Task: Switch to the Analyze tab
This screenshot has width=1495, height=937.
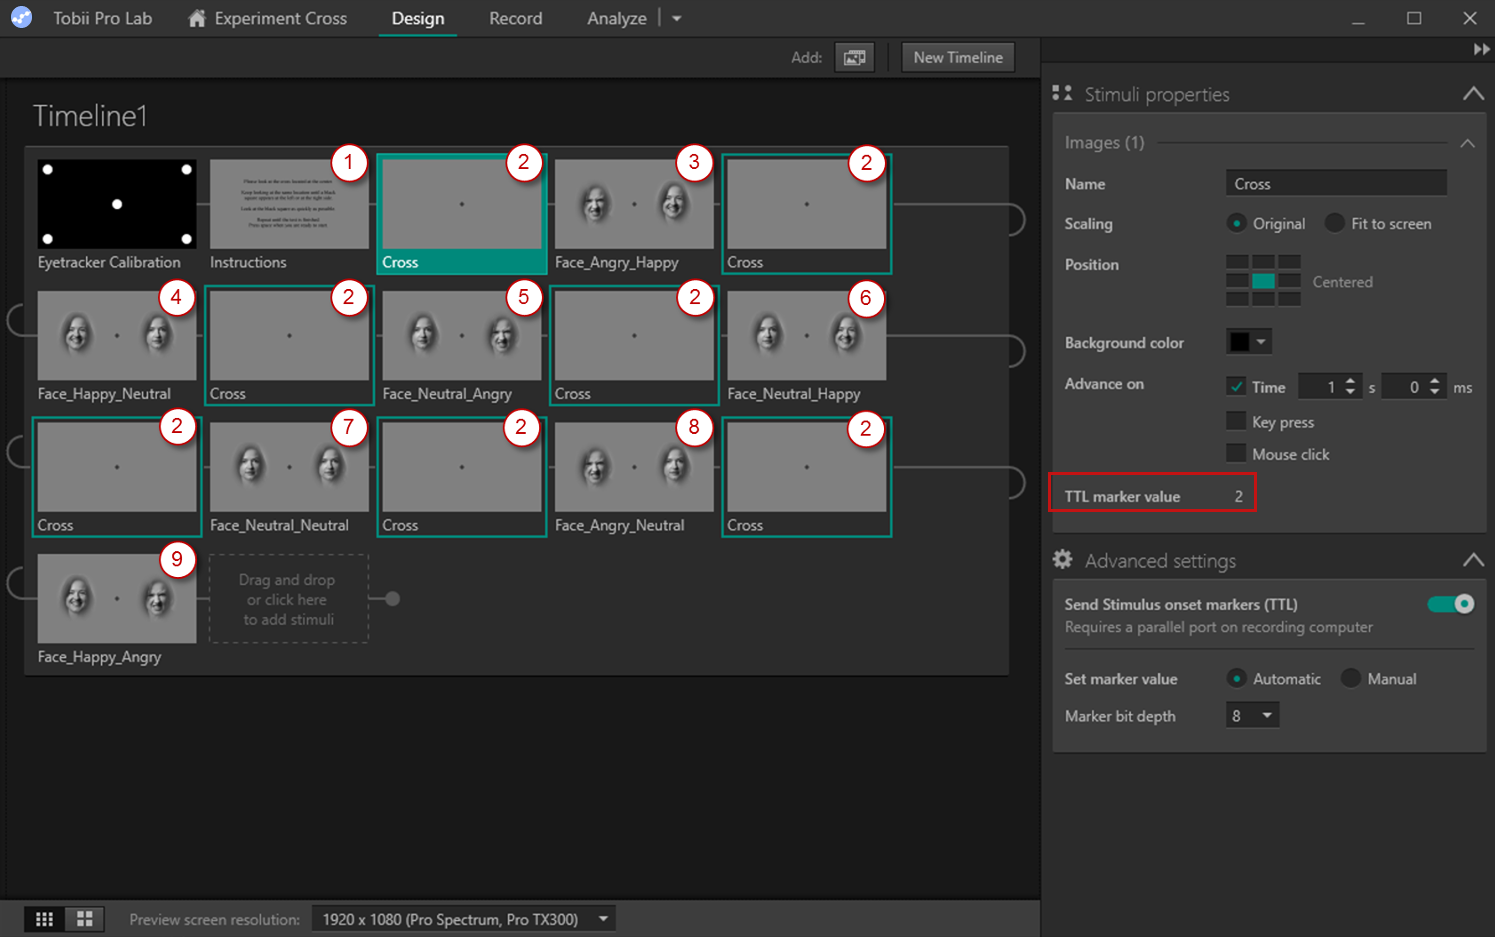Action: pyautogui.click(x=616, y=18)
